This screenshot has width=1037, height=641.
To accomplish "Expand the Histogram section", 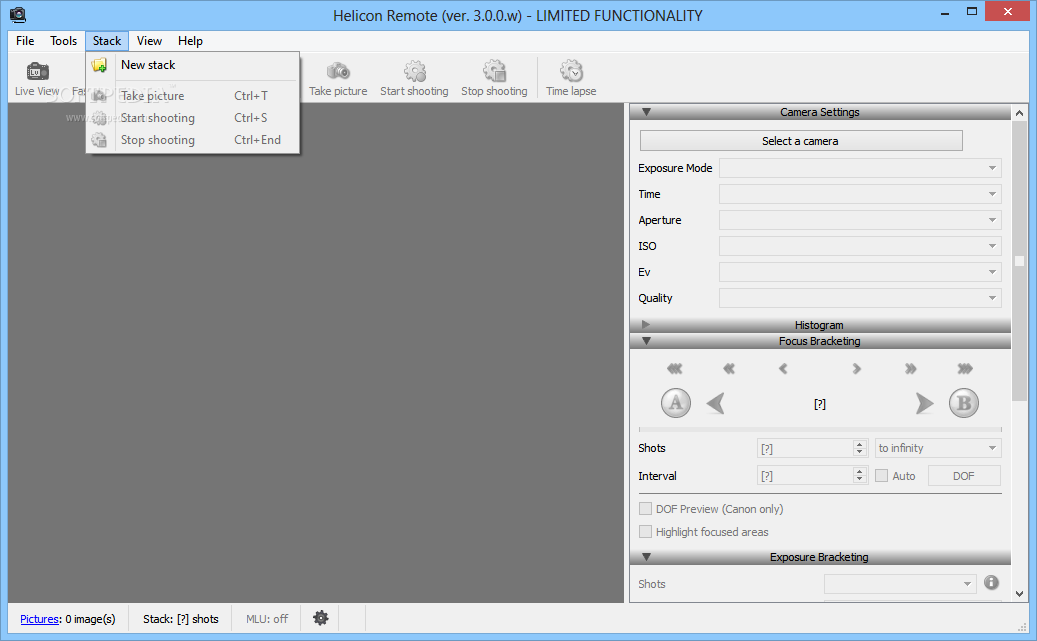I will (646, 324).
